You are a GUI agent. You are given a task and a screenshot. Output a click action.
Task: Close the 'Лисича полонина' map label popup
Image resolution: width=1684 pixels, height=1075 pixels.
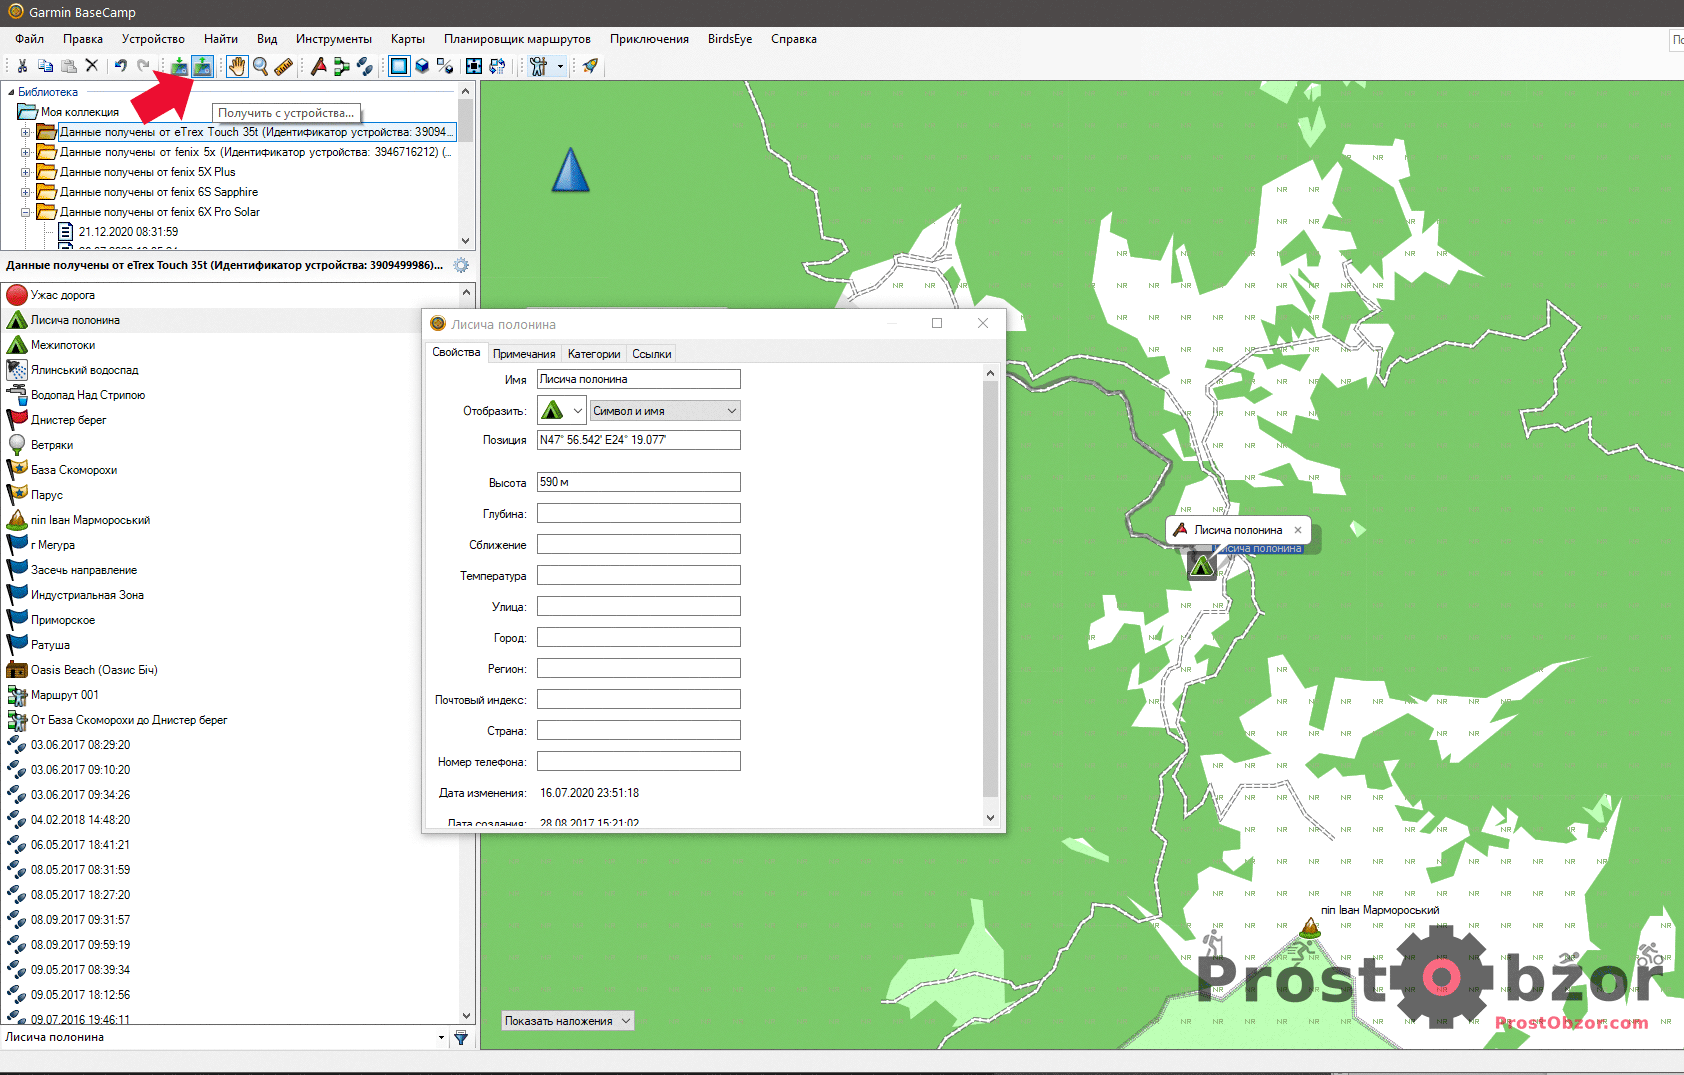[x=1298, y=530]
